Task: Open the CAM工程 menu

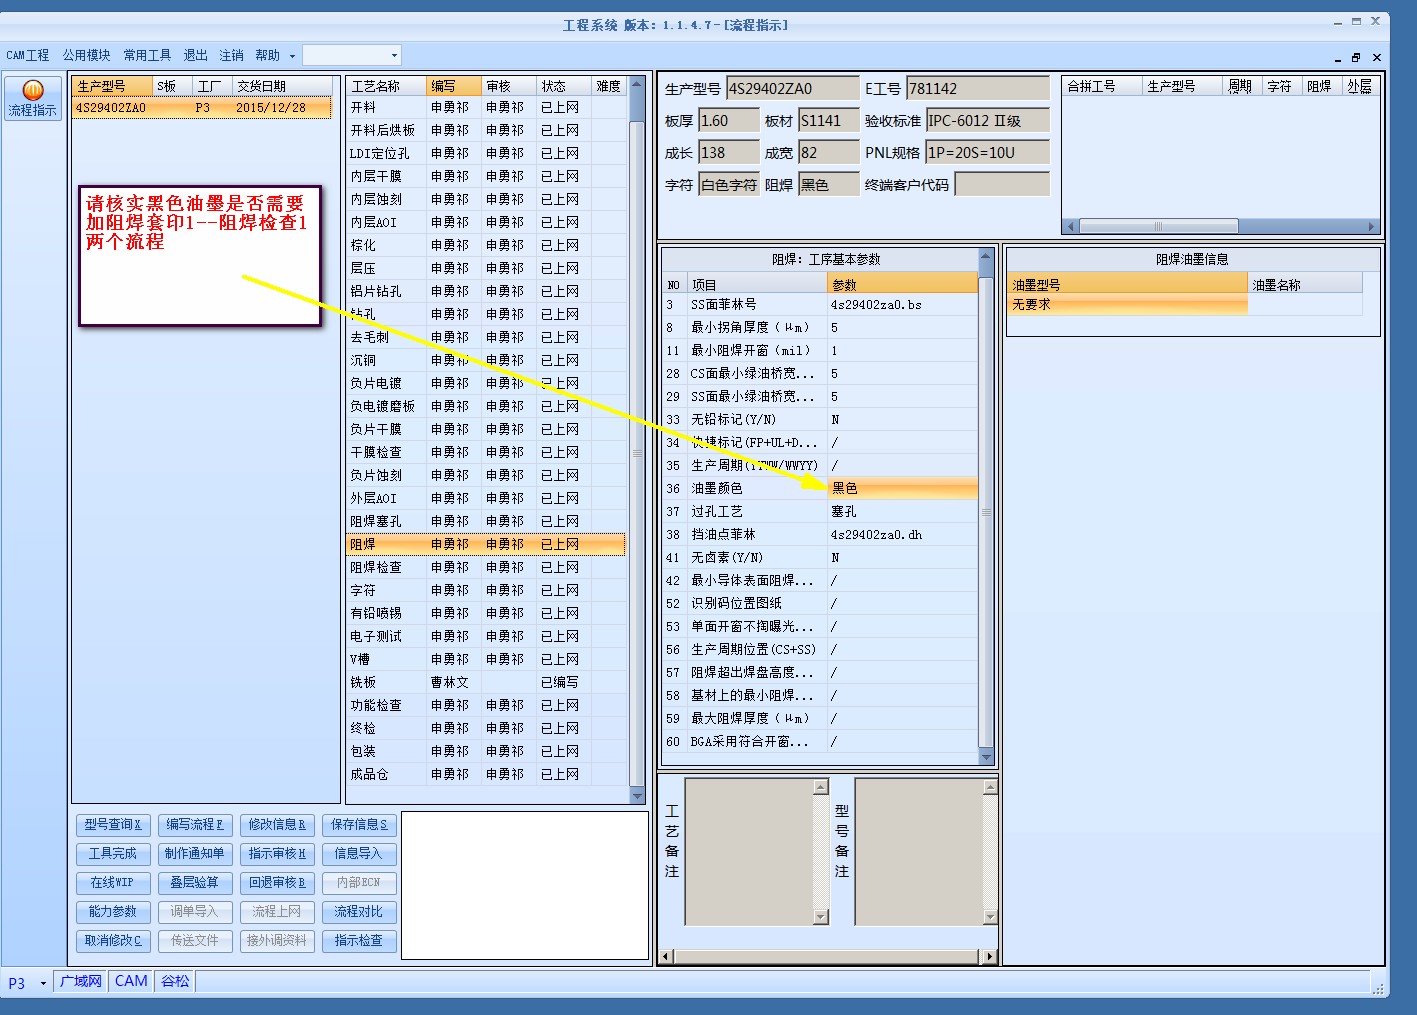Action: [x=28, y=55]
